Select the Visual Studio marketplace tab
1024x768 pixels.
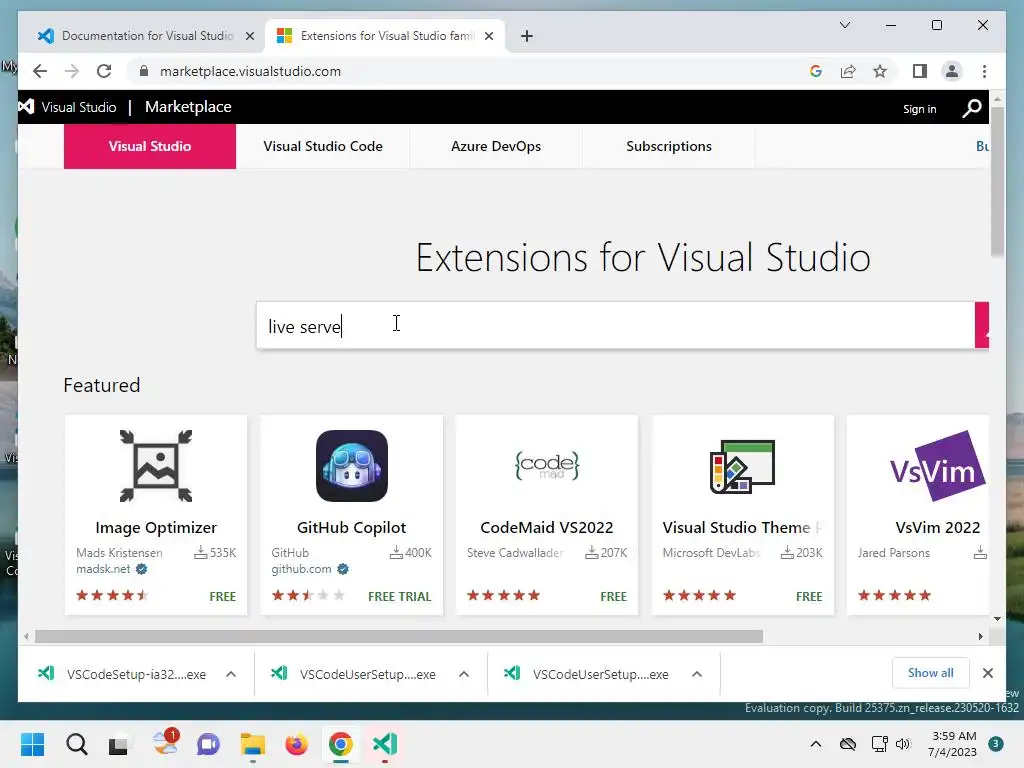[x=150, y=146]
